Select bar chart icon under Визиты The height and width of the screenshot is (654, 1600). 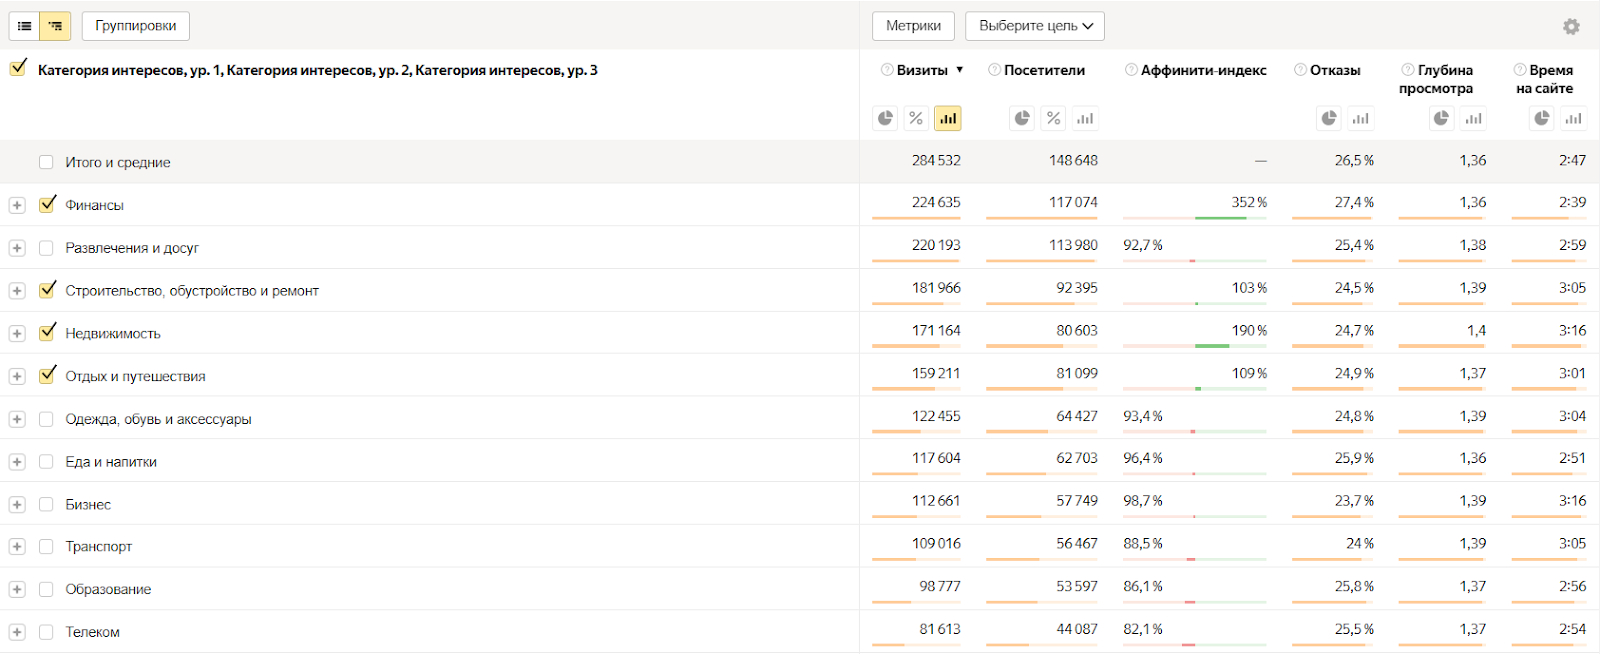coord(947,119)
